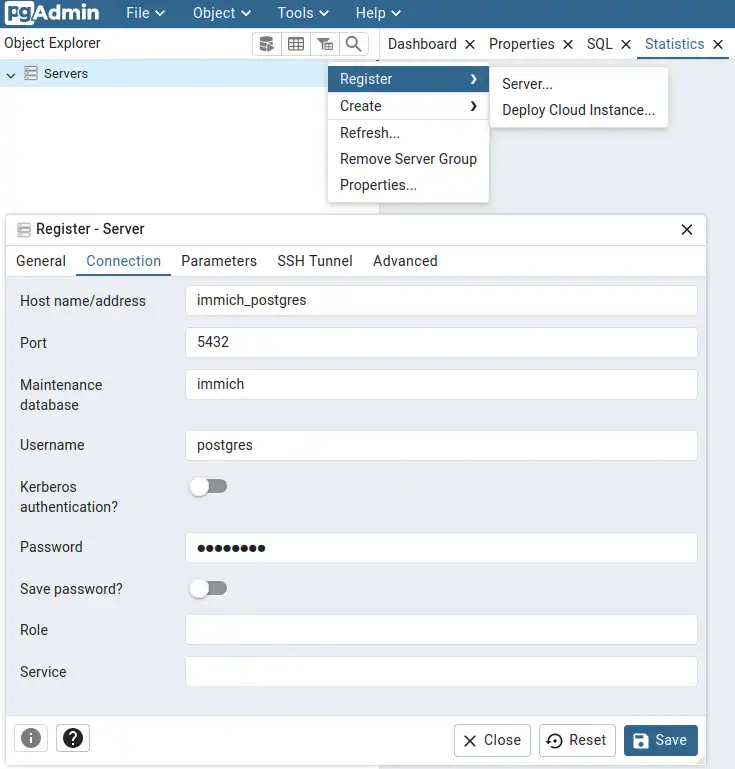Open Search Objects magnifier icon
Screen dimensions: 735x769
354,44
